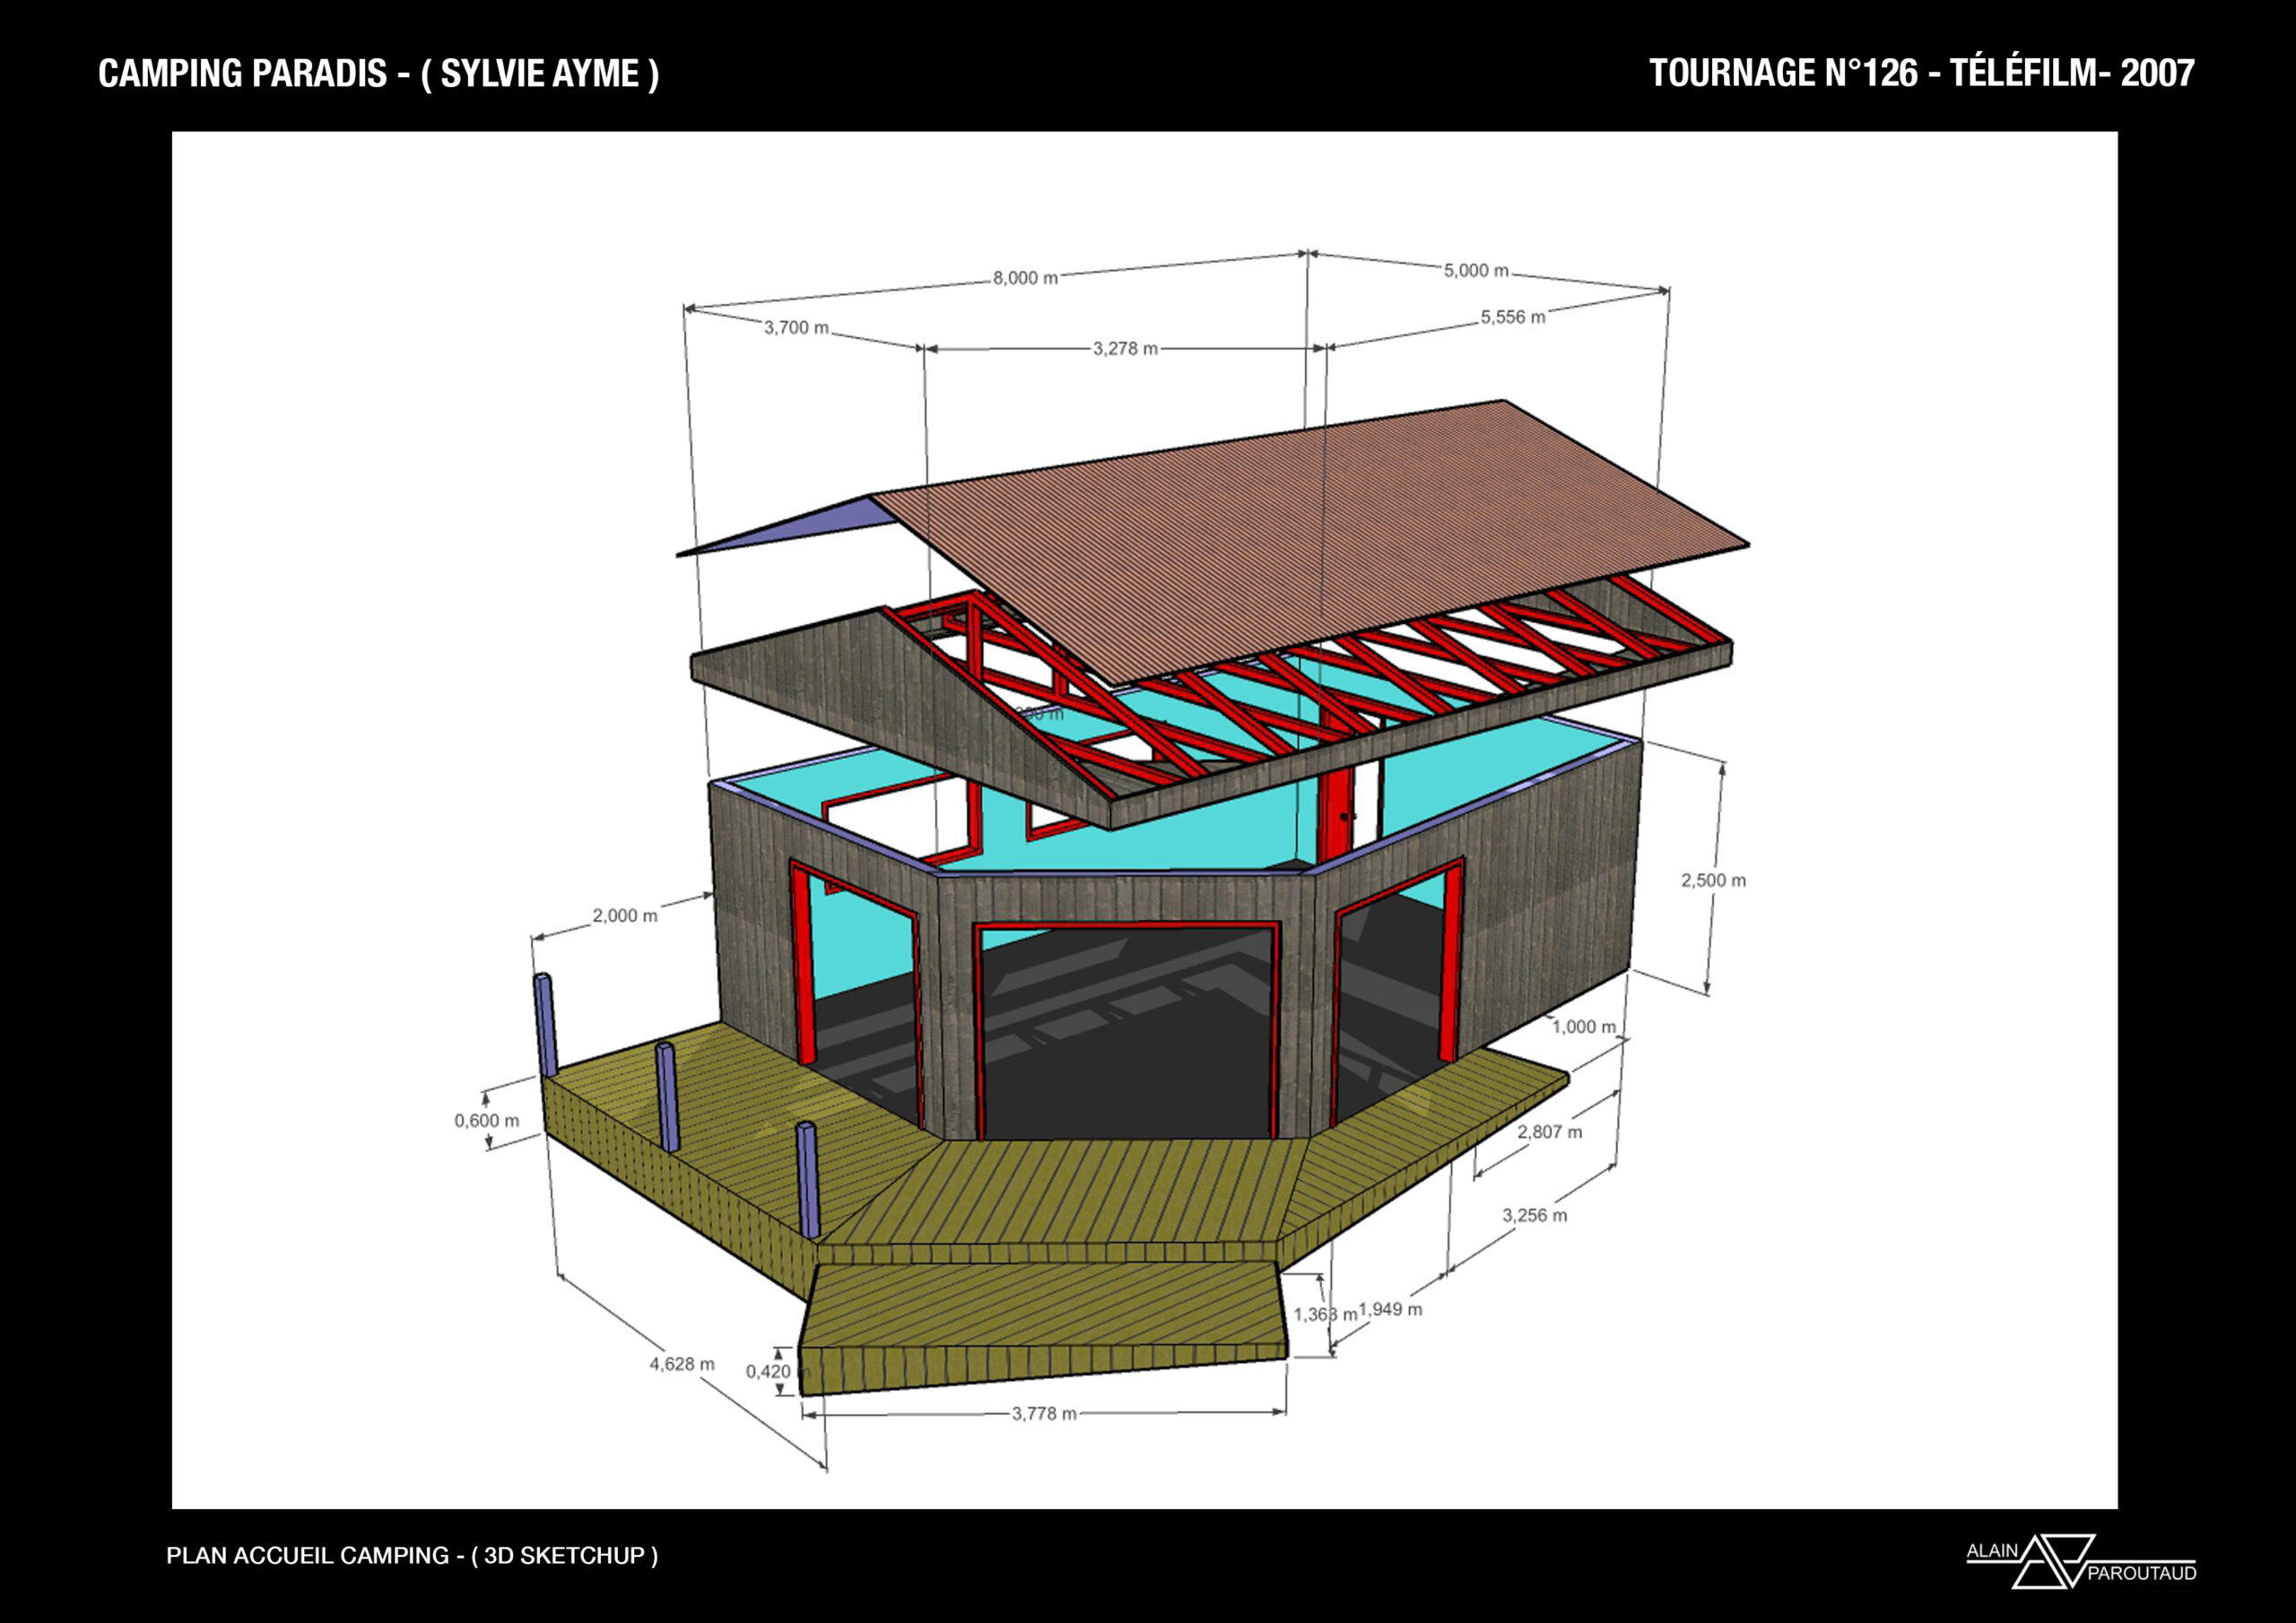Click the 2,500 m height dimension
This screenshot has width=2296, height=1623.
[x=1712, y=881]
